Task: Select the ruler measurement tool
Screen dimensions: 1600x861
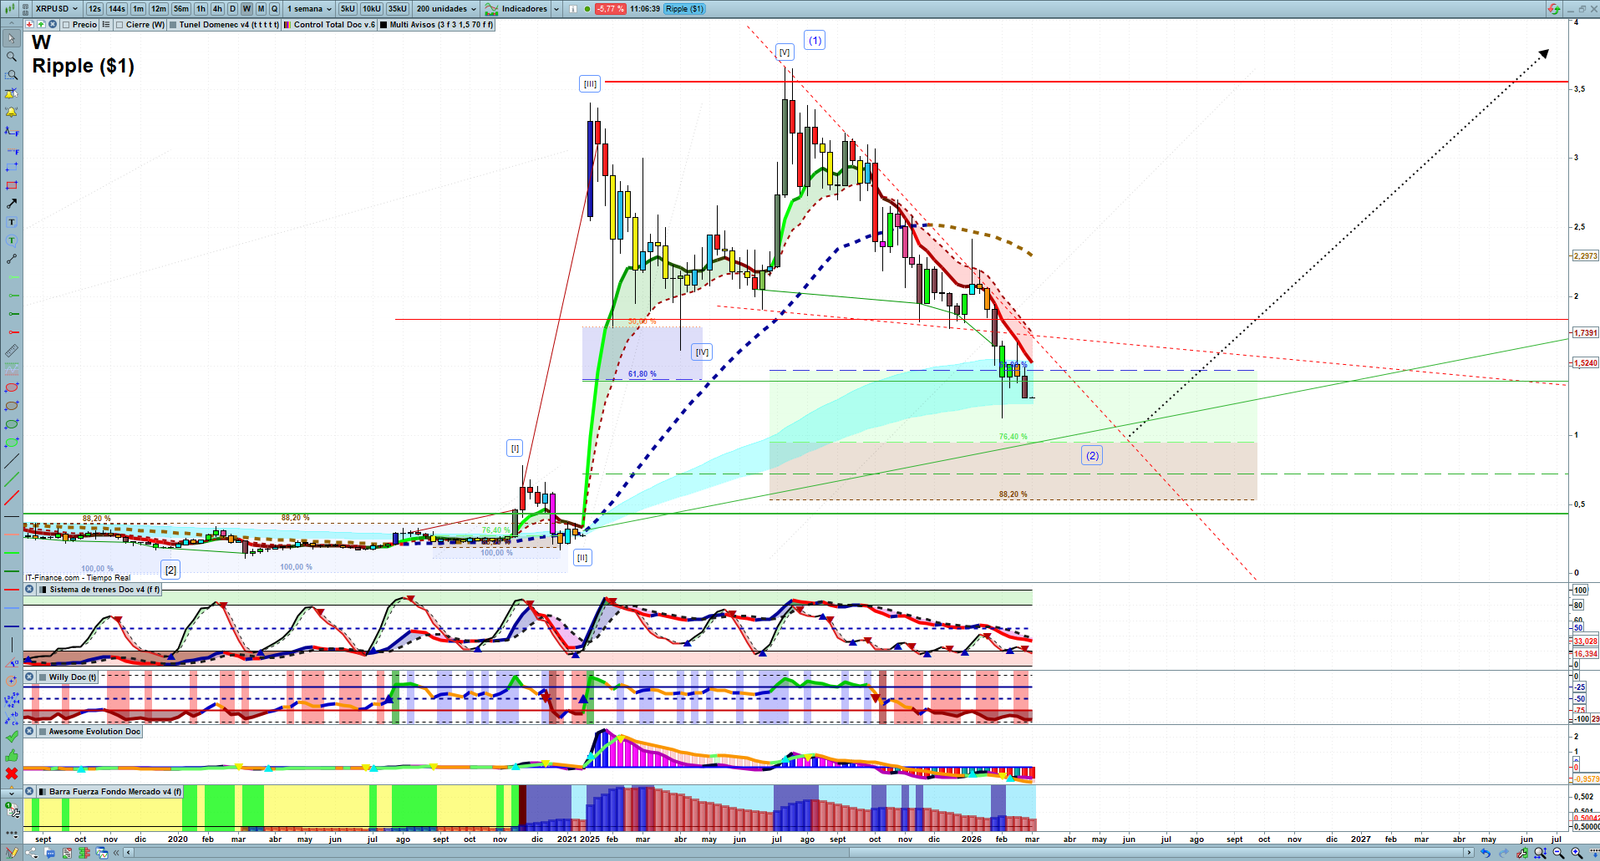Action: [x=11, y=351]
